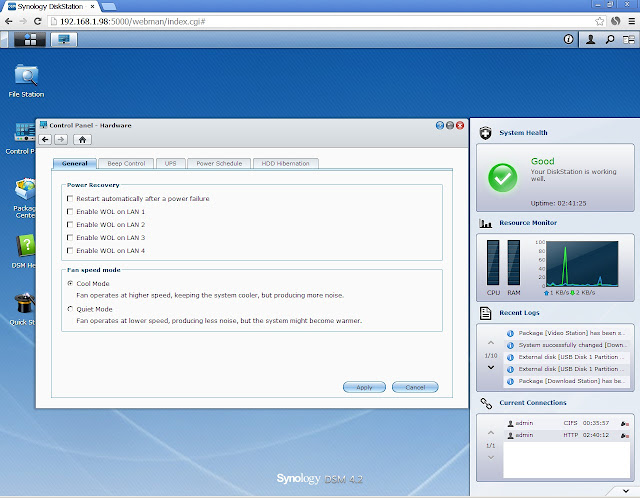Click the Recent Logs document icon

[485, 313]
